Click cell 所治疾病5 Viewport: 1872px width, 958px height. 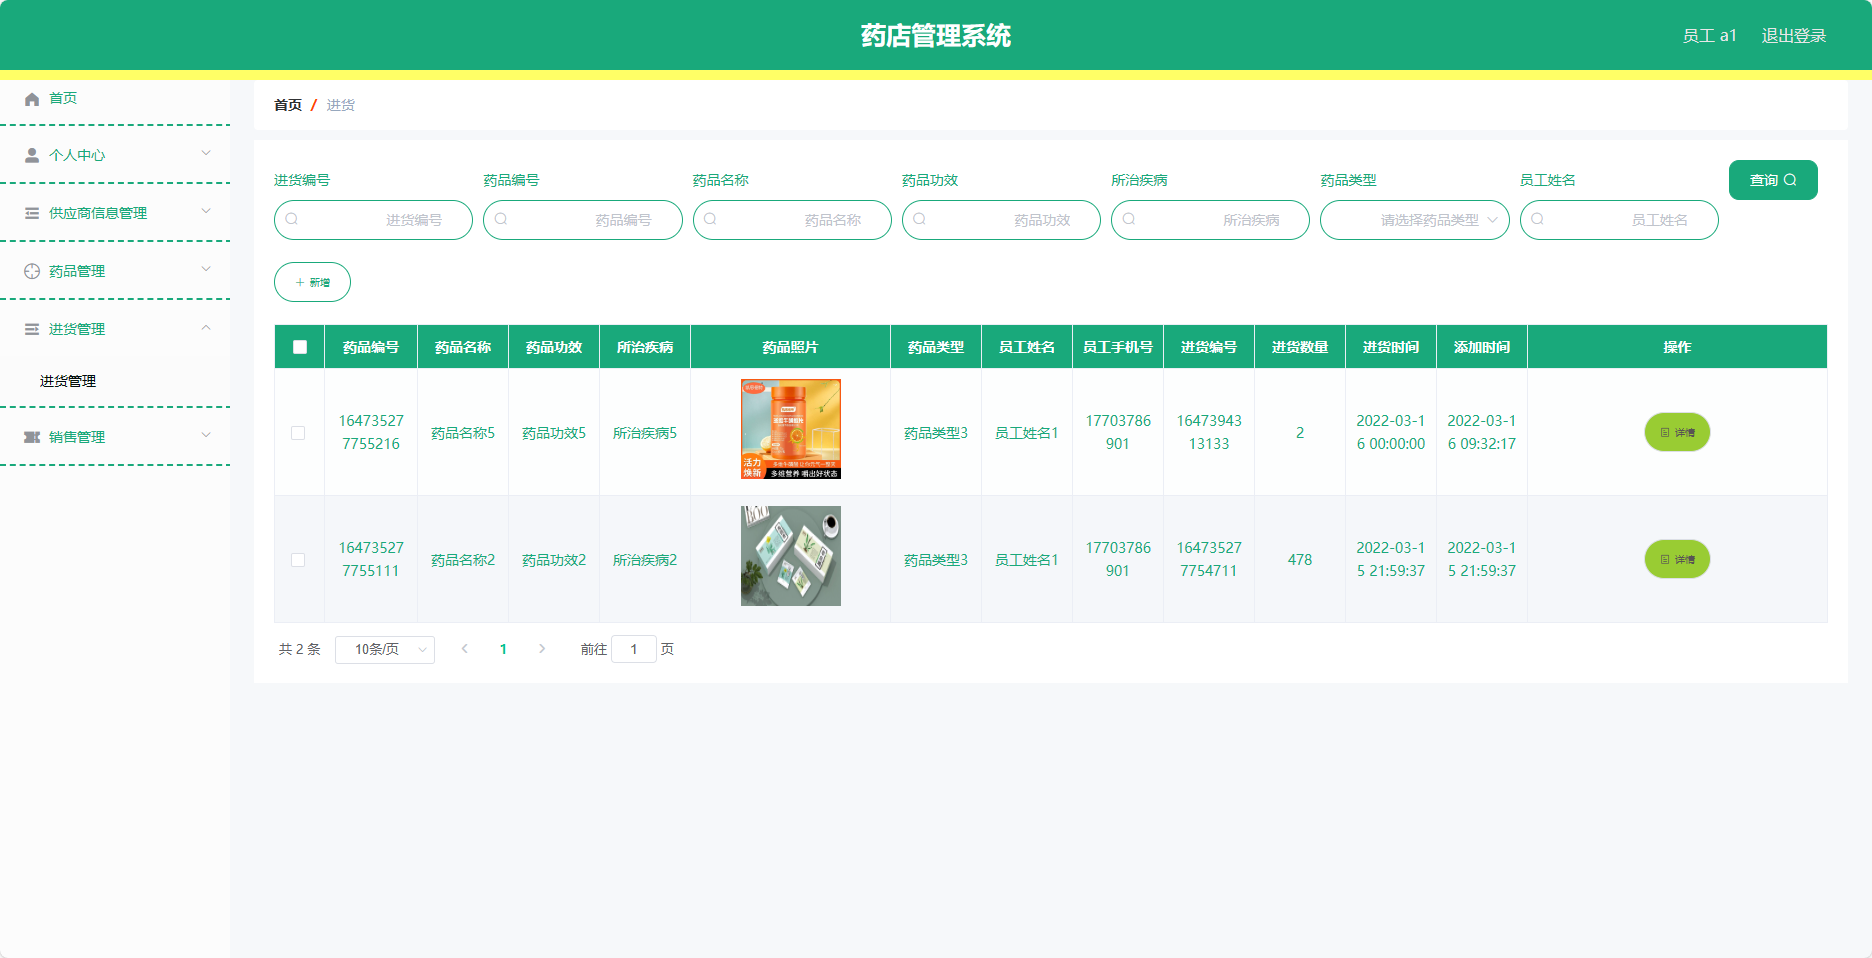tap(645, 433)
